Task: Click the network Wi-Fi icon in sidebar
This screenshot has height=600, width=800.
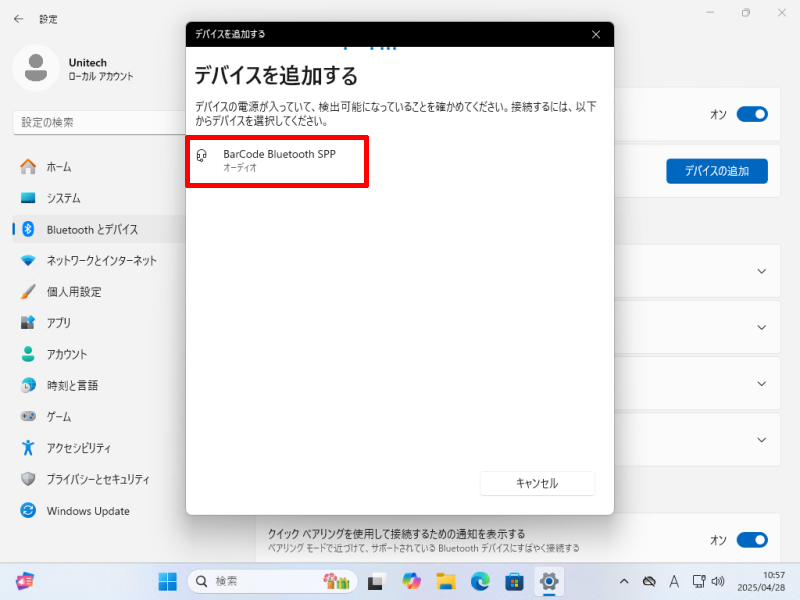Action: coord(28,260)
